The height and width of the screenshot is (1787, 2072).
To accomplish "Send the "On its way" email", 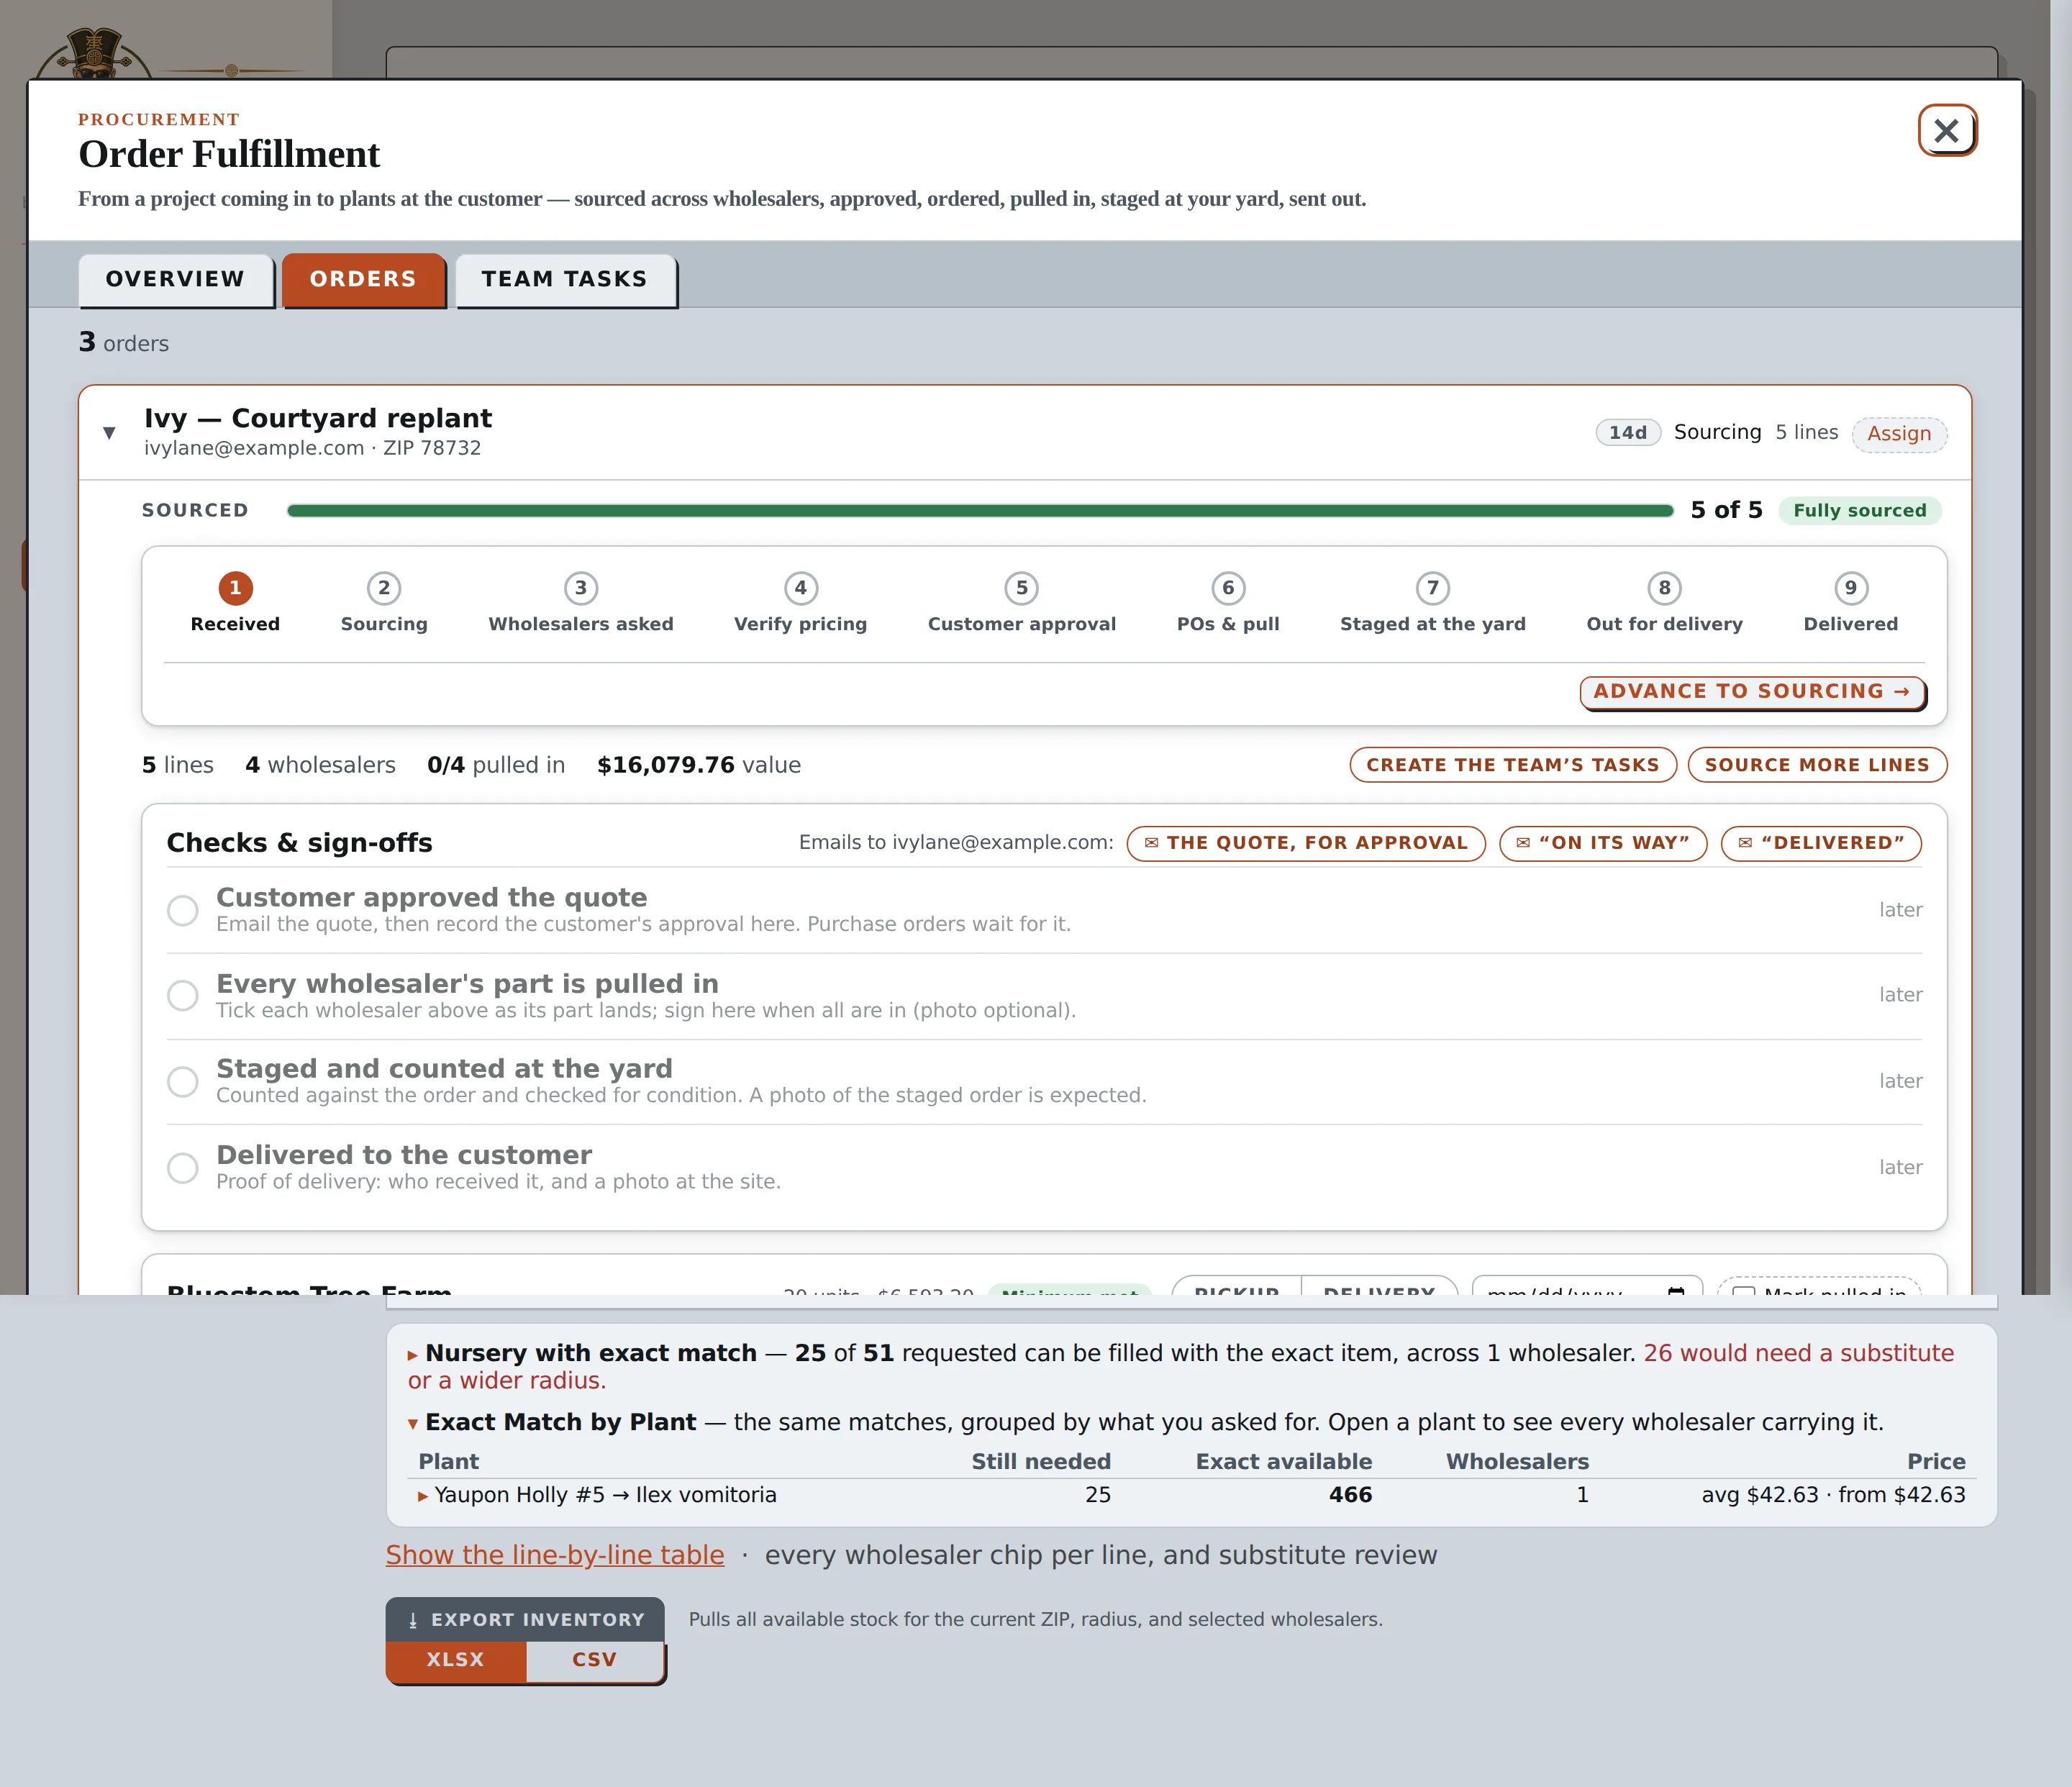I will click(1603, 843).
